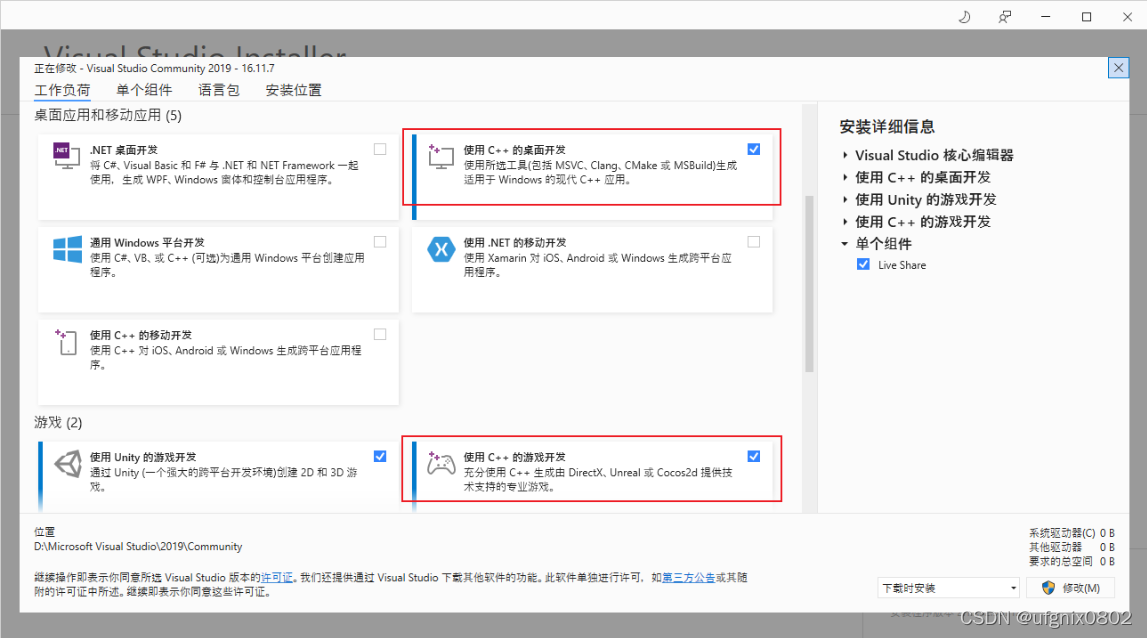Click the workloads list vertical scrollbar
This screenshot has width=1147, height=638.
809,285
